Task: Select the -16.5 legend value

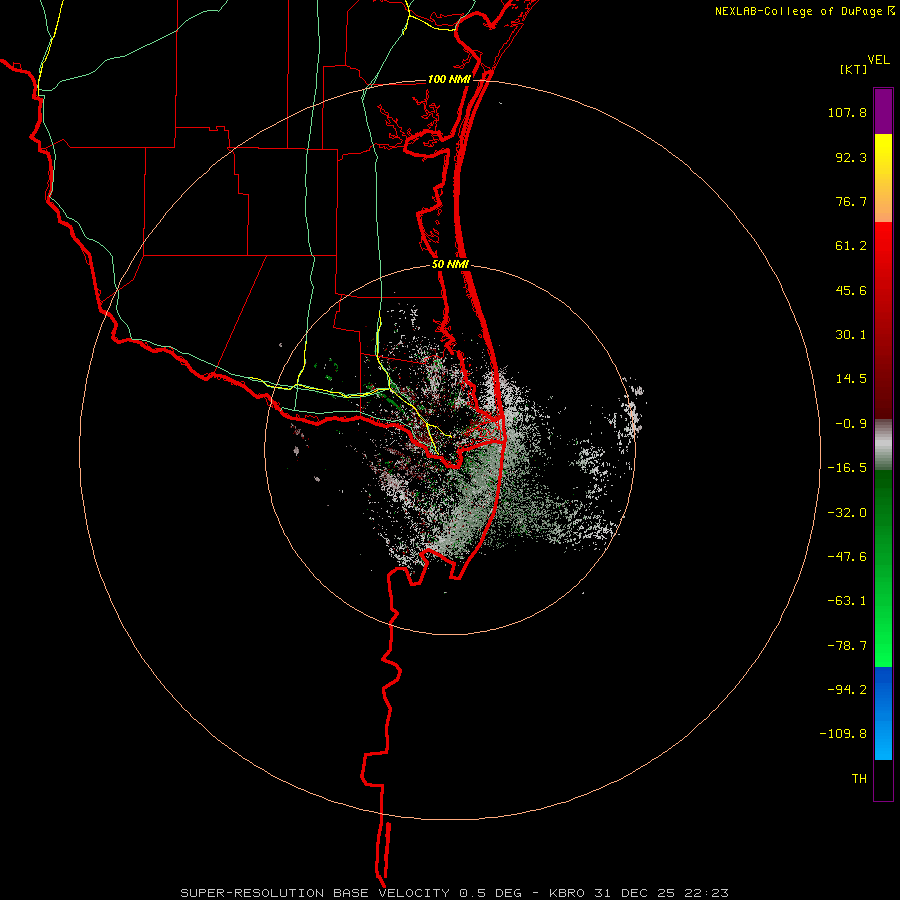Action: click(x=847, y=468)
